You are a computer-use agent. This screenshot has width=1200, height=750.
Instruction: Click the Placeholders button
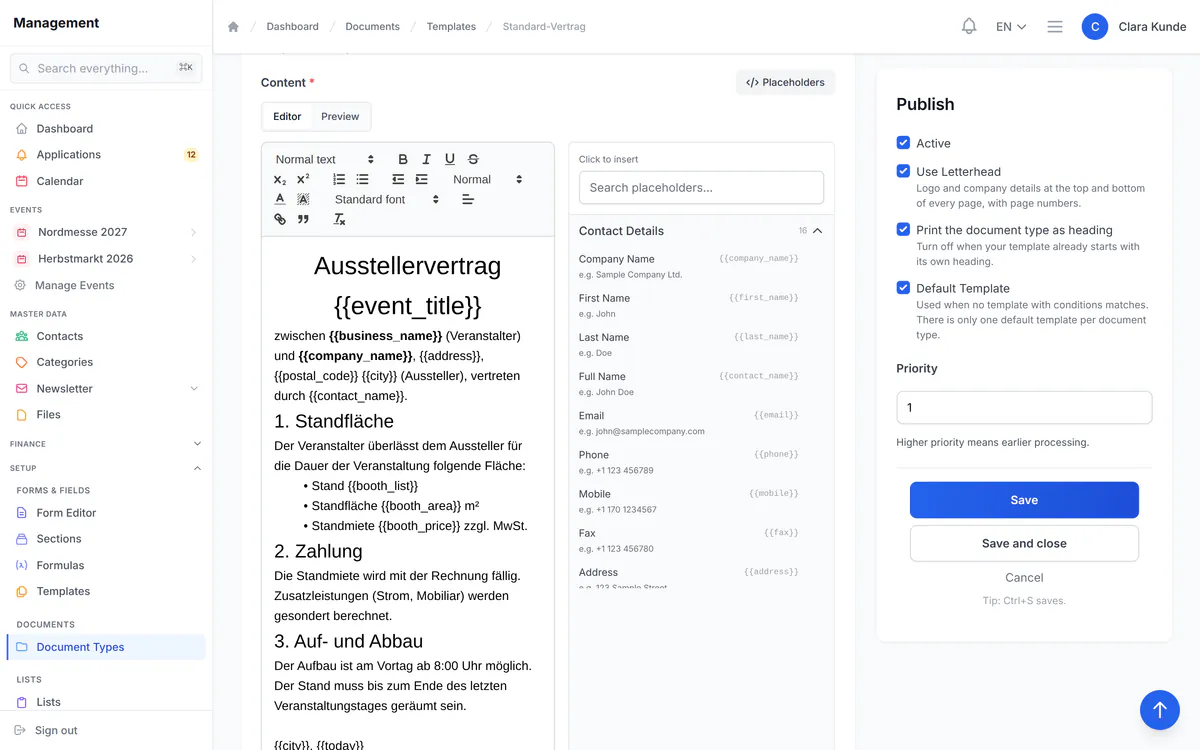(785, 82)
